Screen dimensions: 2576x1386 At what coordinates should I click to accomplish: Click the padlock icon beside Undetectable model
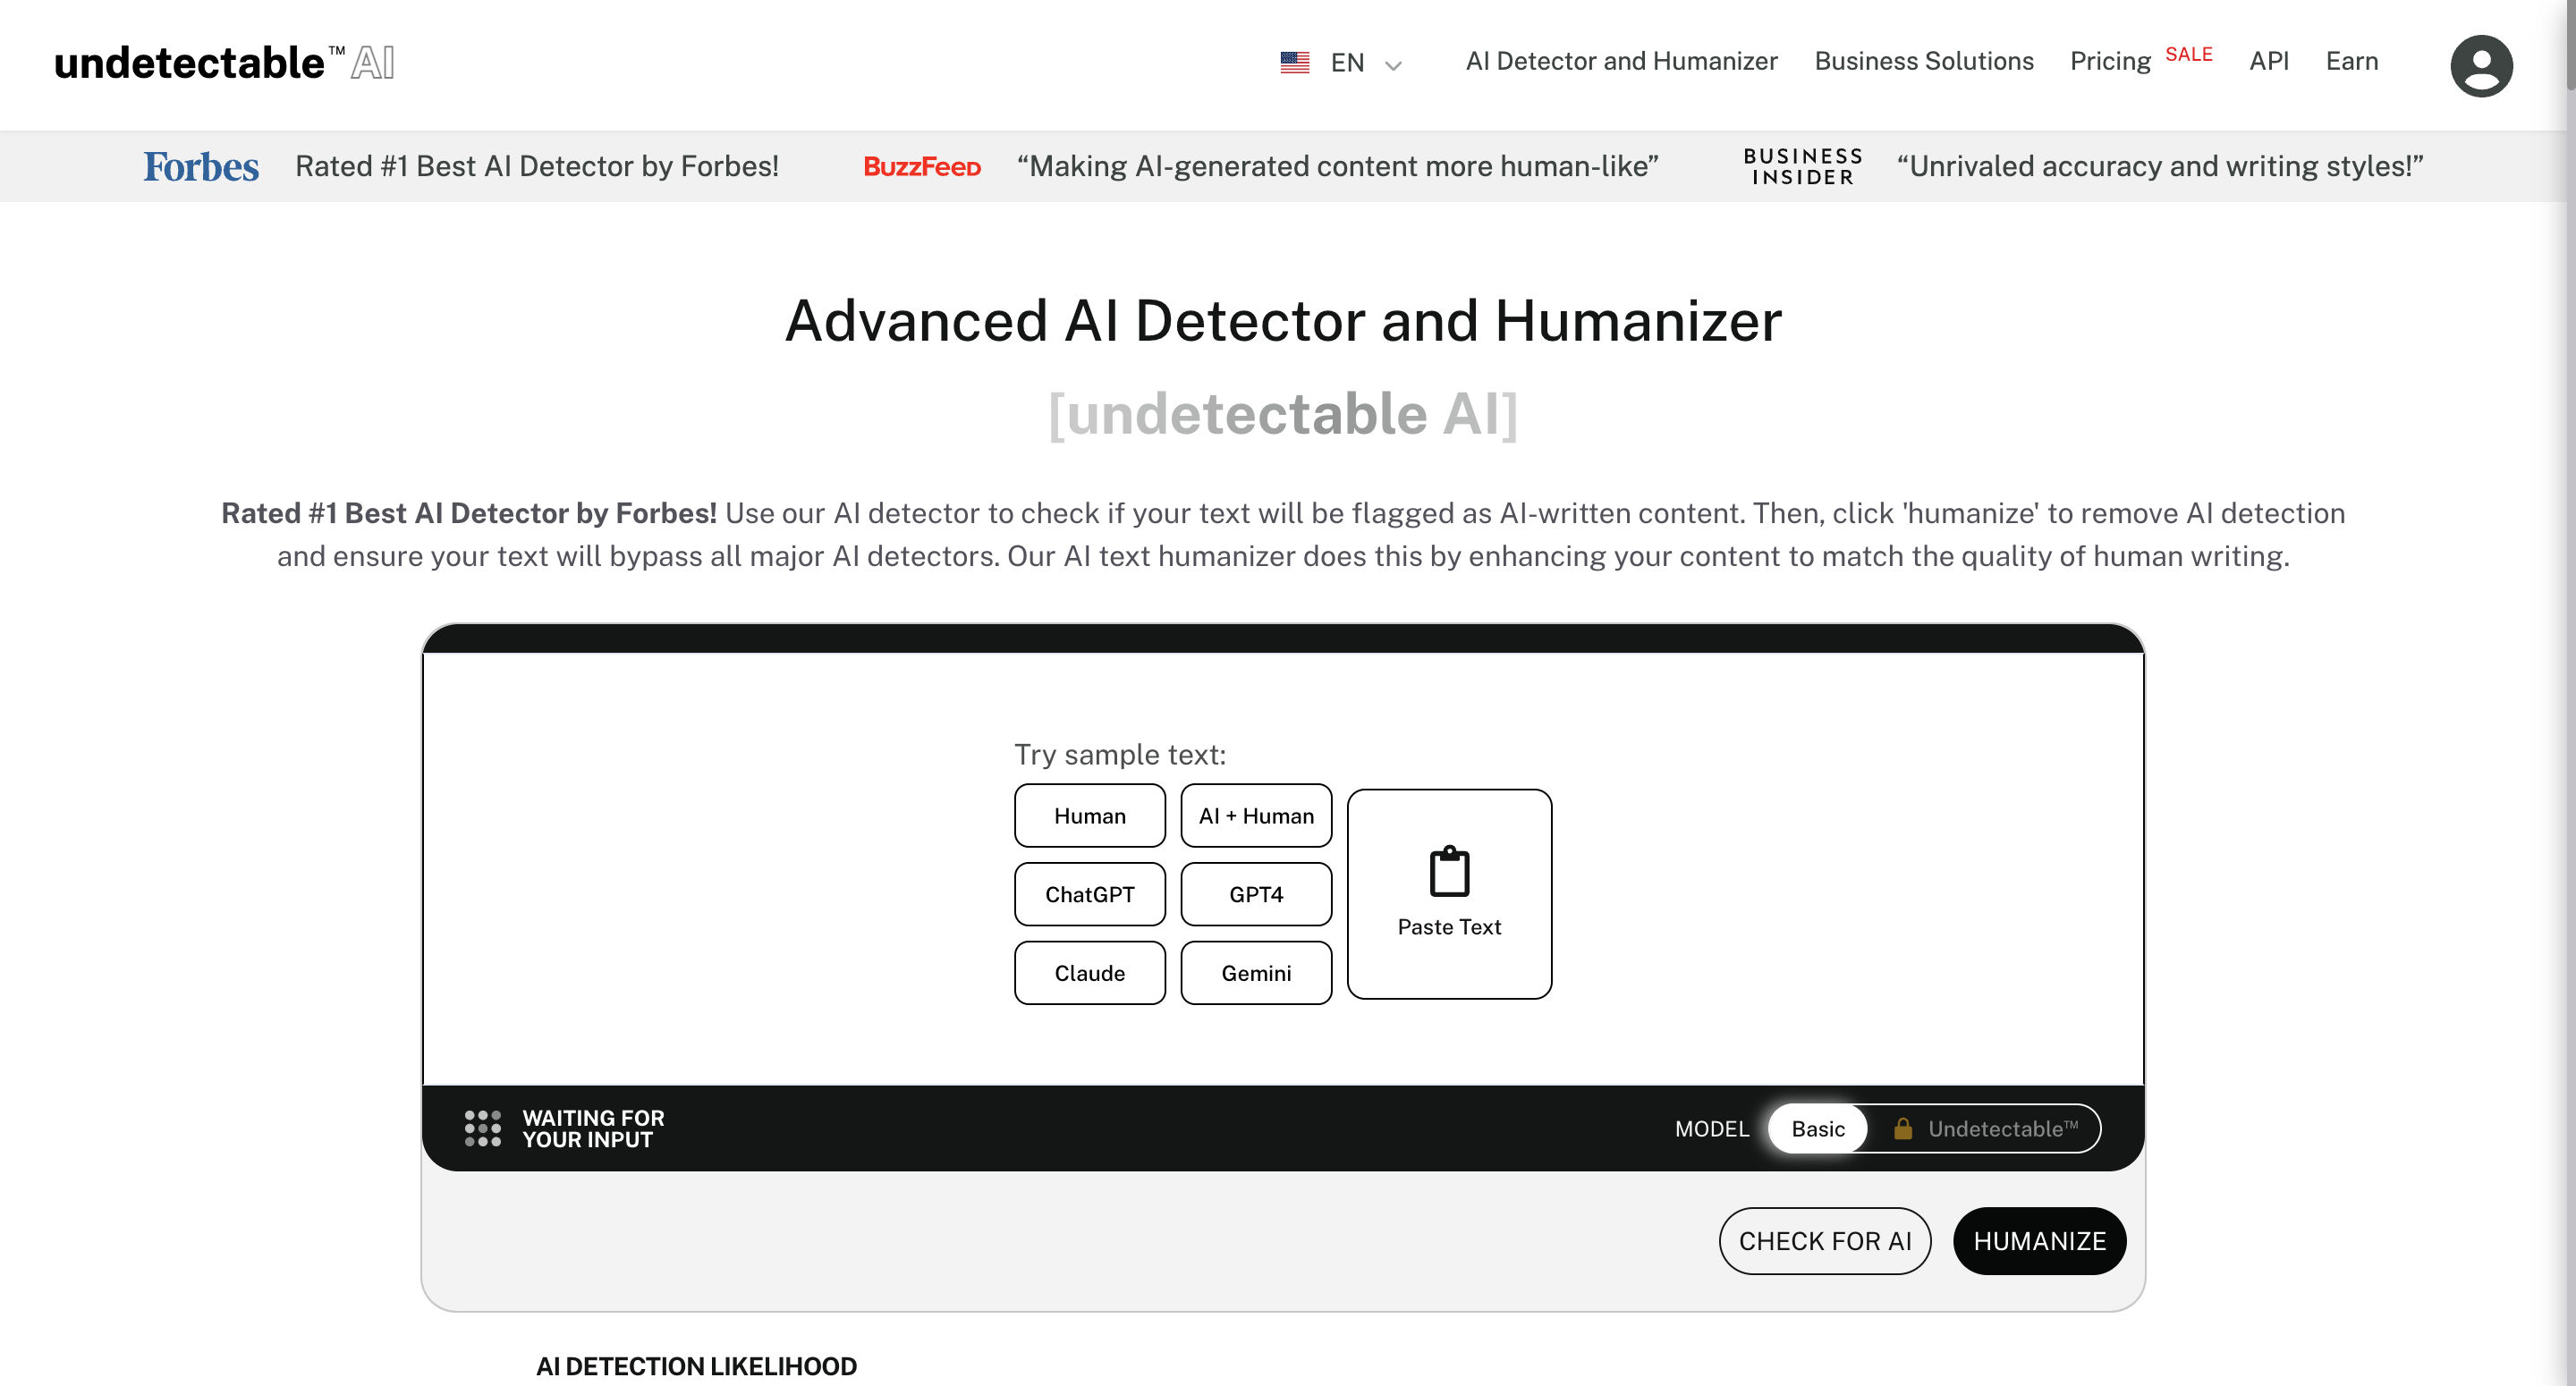(1903, 1128)
